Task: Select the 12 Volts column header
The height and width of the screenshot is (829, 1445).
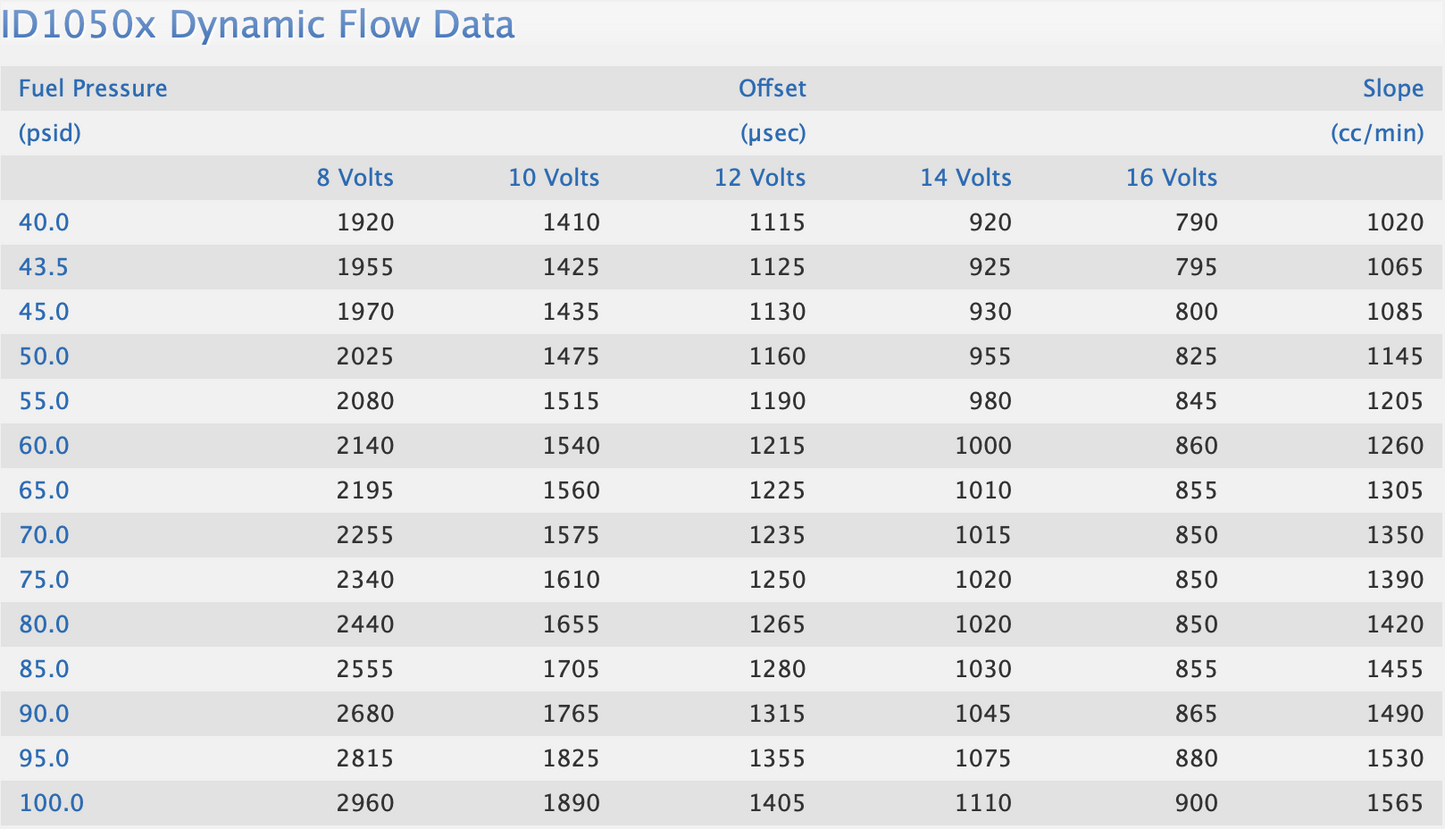Action: 760,178
